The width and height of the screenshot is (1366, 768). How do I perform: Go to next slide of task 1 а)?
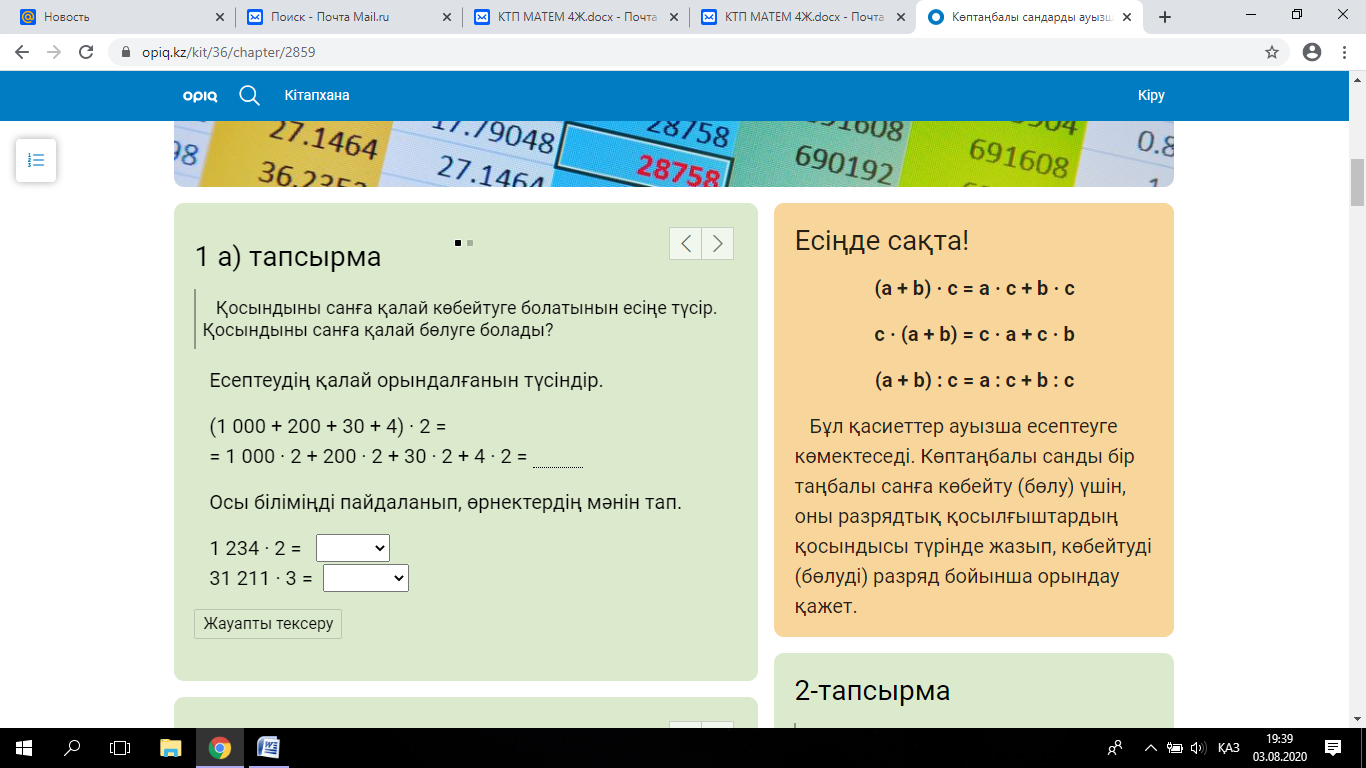tap(718, 243)
